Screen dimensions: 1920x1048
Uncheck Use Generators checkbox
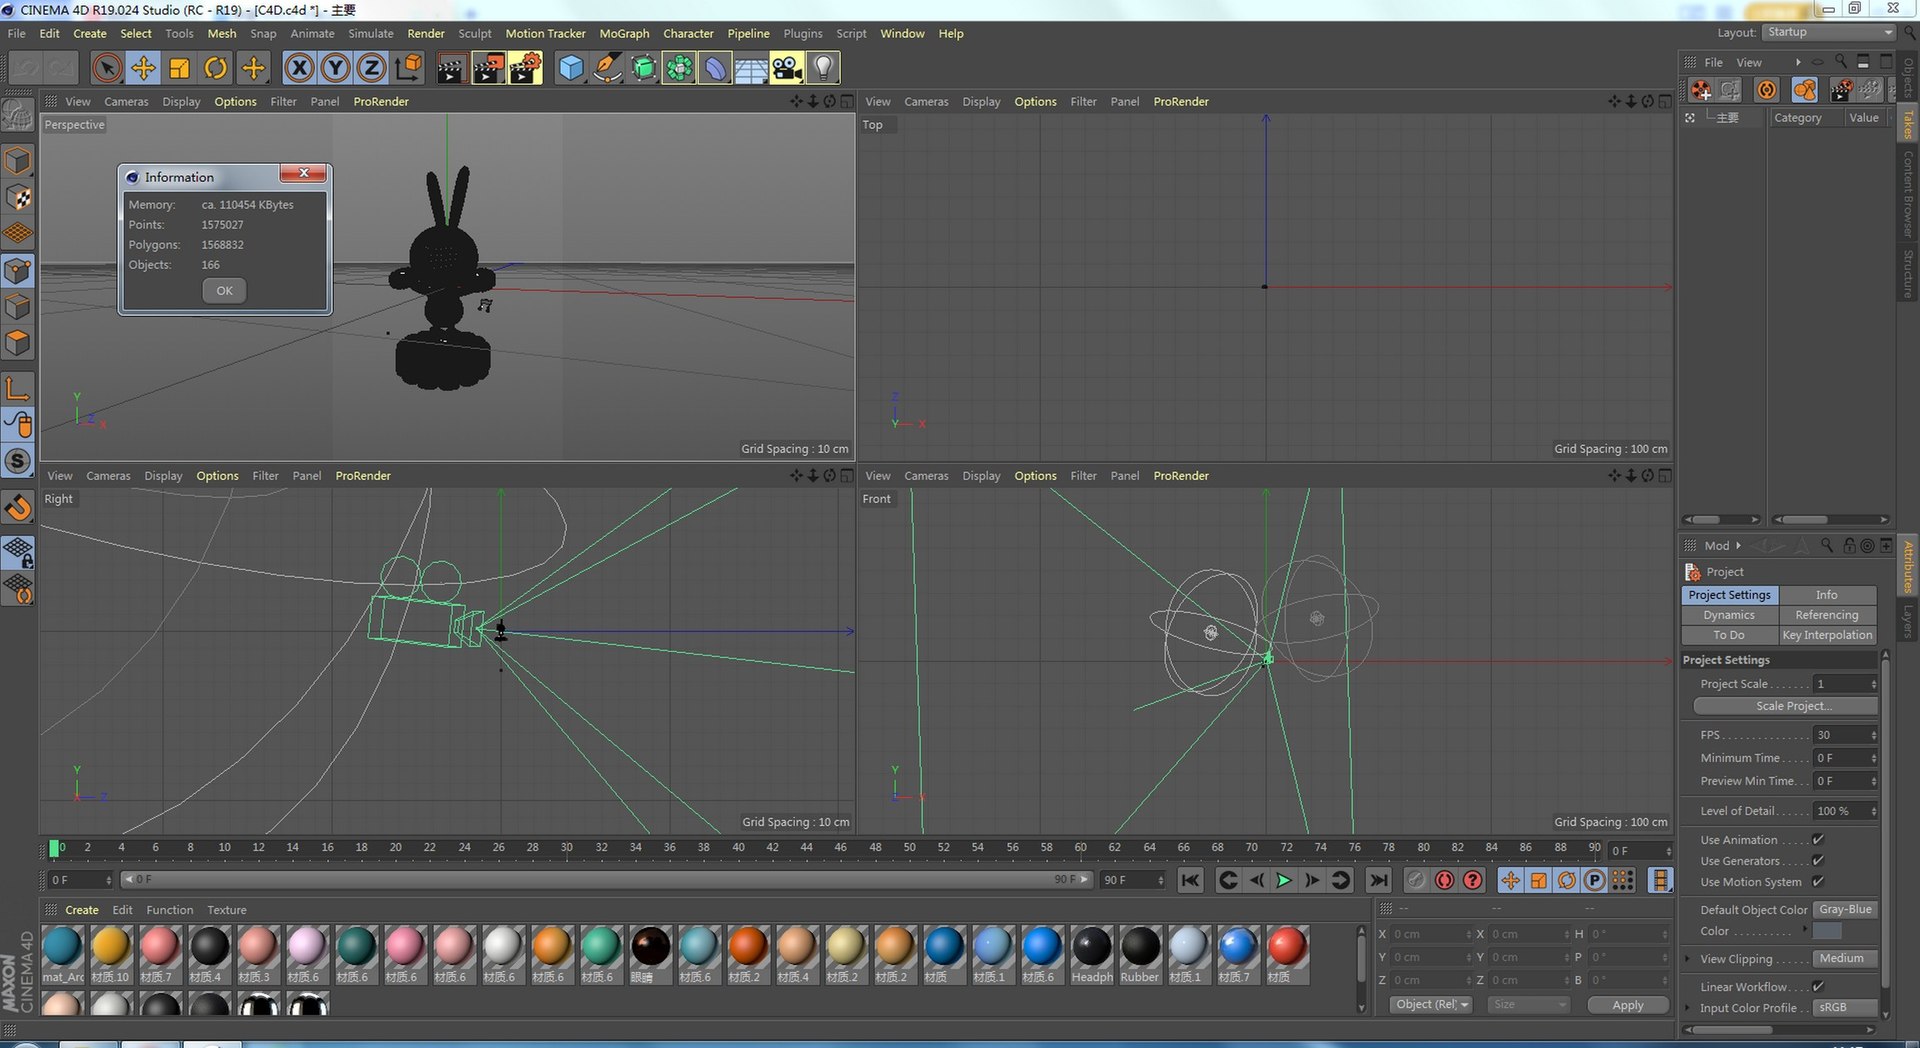pos(1818,861)
